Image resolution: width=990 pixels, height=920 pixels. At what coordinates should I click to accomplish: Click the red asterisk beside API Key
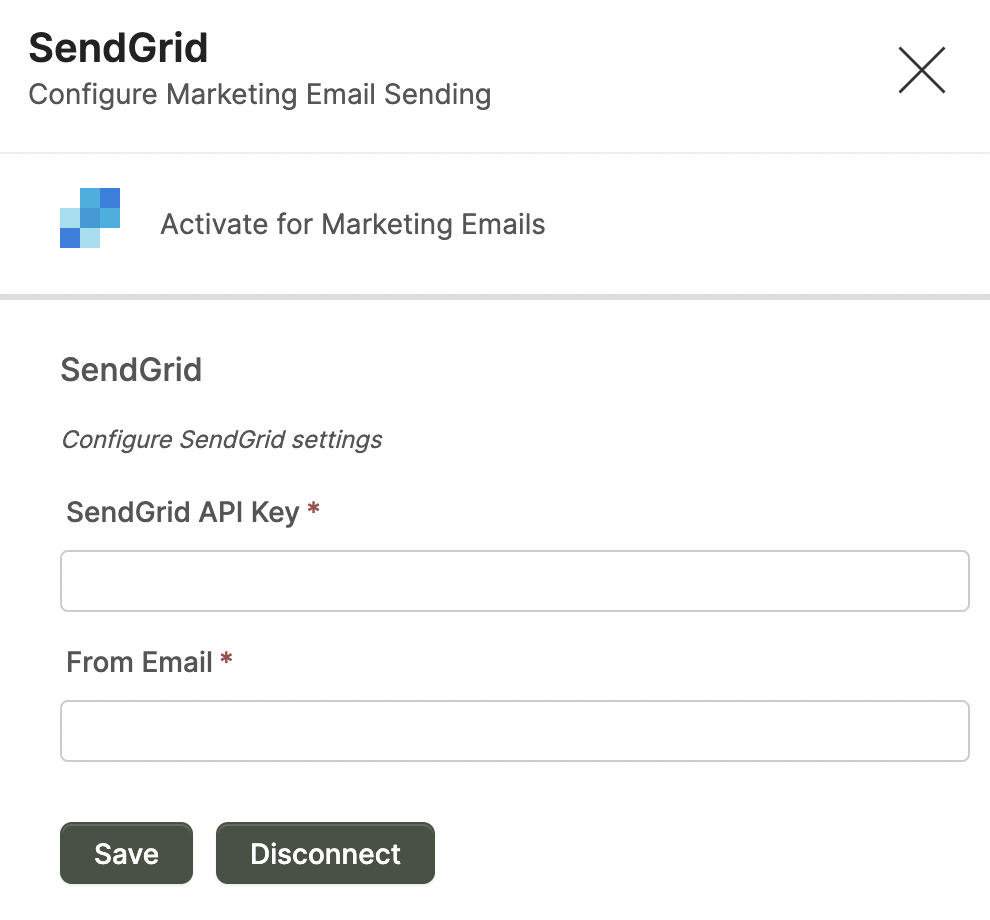pos(313,508)
